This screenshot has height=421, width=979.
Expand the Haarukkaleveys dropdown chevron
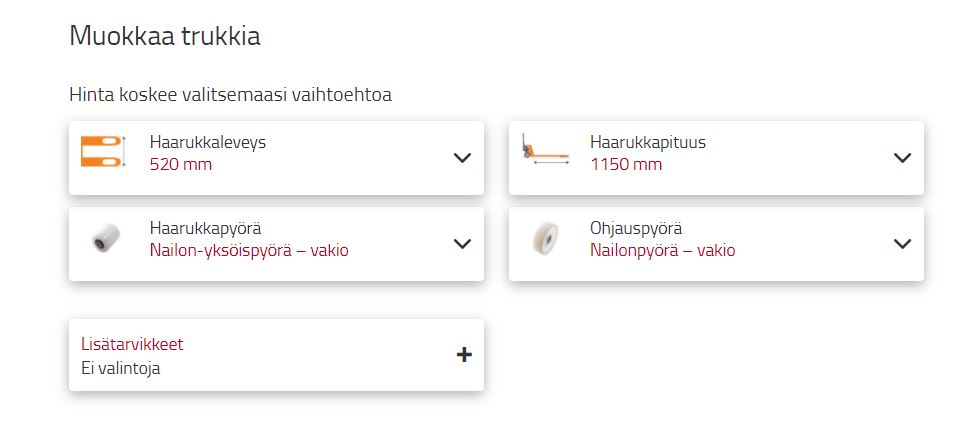(462, 157)
